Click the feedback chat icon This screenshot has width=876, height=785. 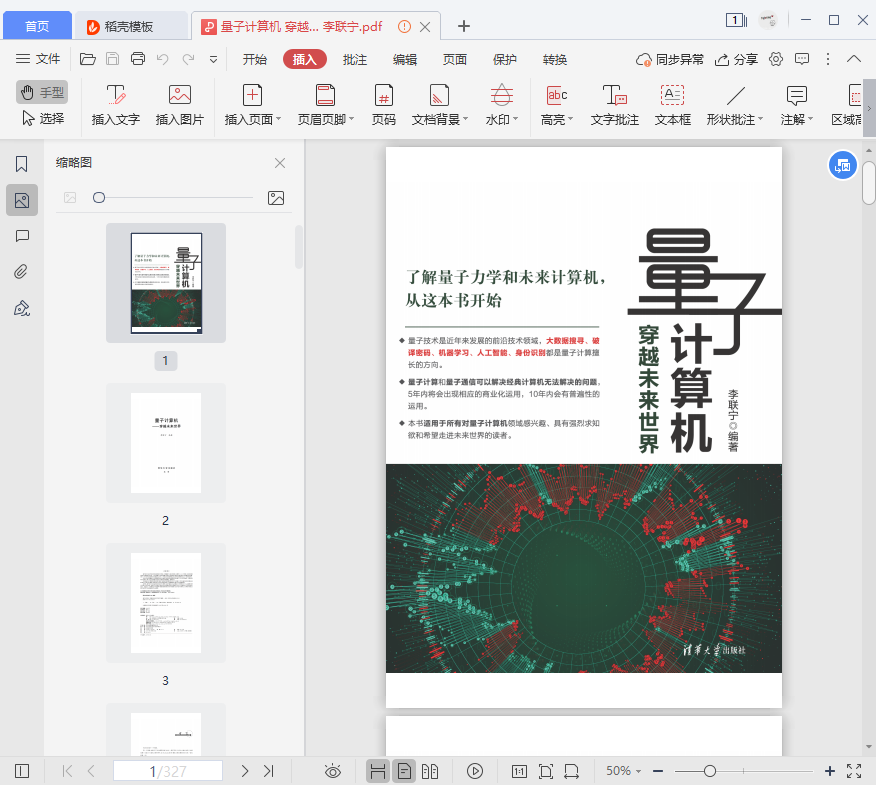tap(802, 59)
